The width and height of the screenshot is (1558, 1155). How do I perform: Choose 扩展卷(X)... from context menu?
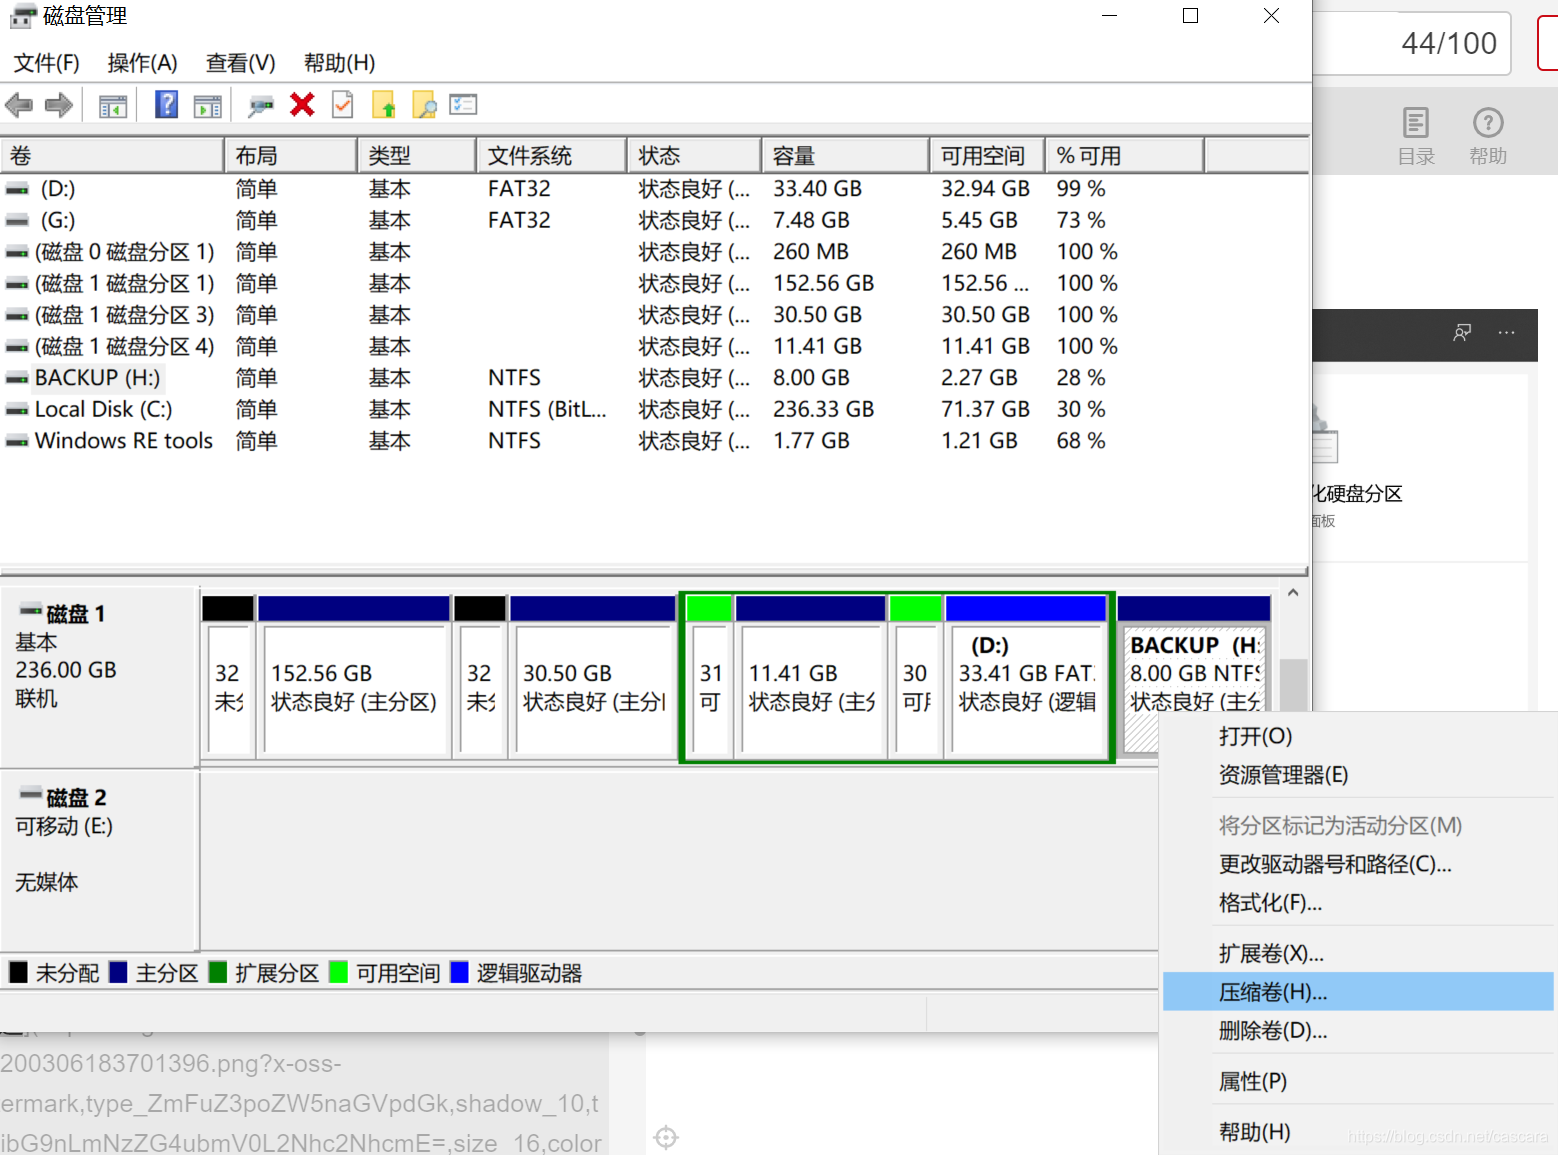click(1358, 954)
